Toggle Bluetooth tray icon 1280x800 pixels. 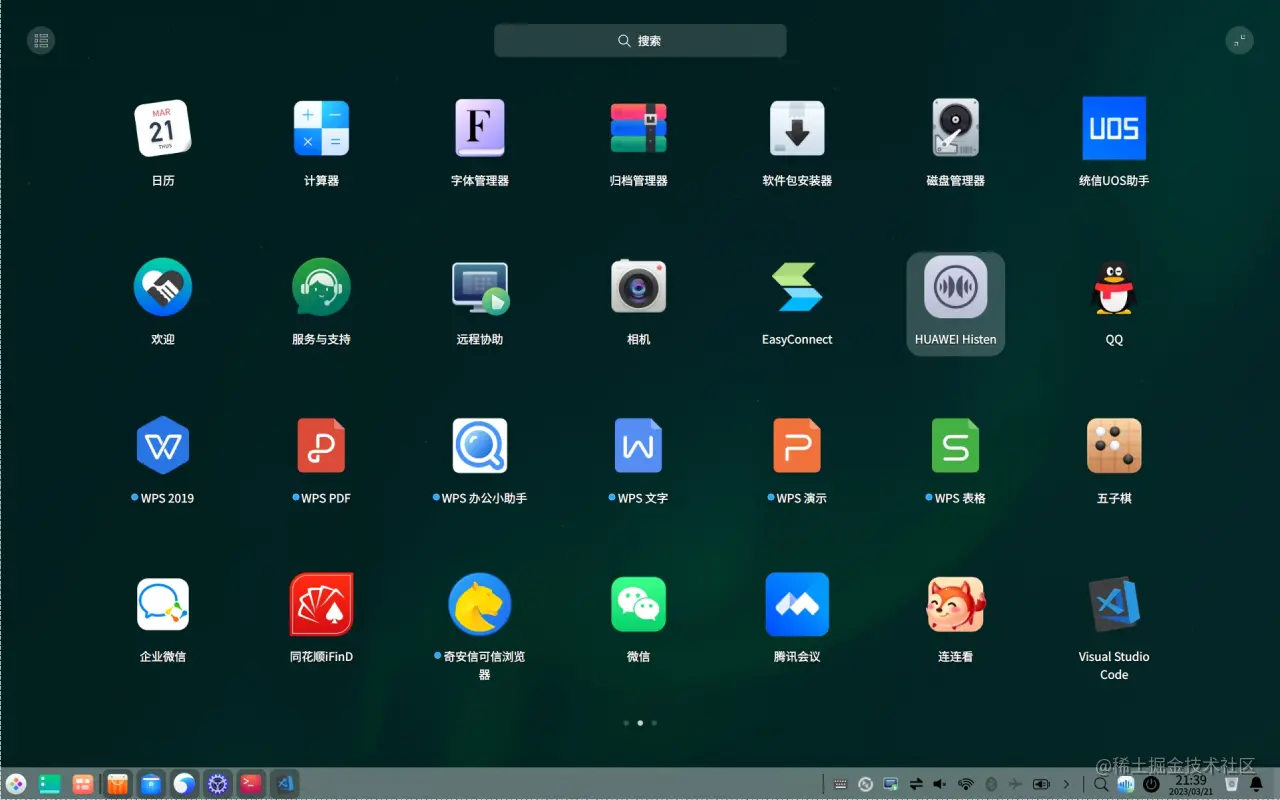(x=991, y=784)
